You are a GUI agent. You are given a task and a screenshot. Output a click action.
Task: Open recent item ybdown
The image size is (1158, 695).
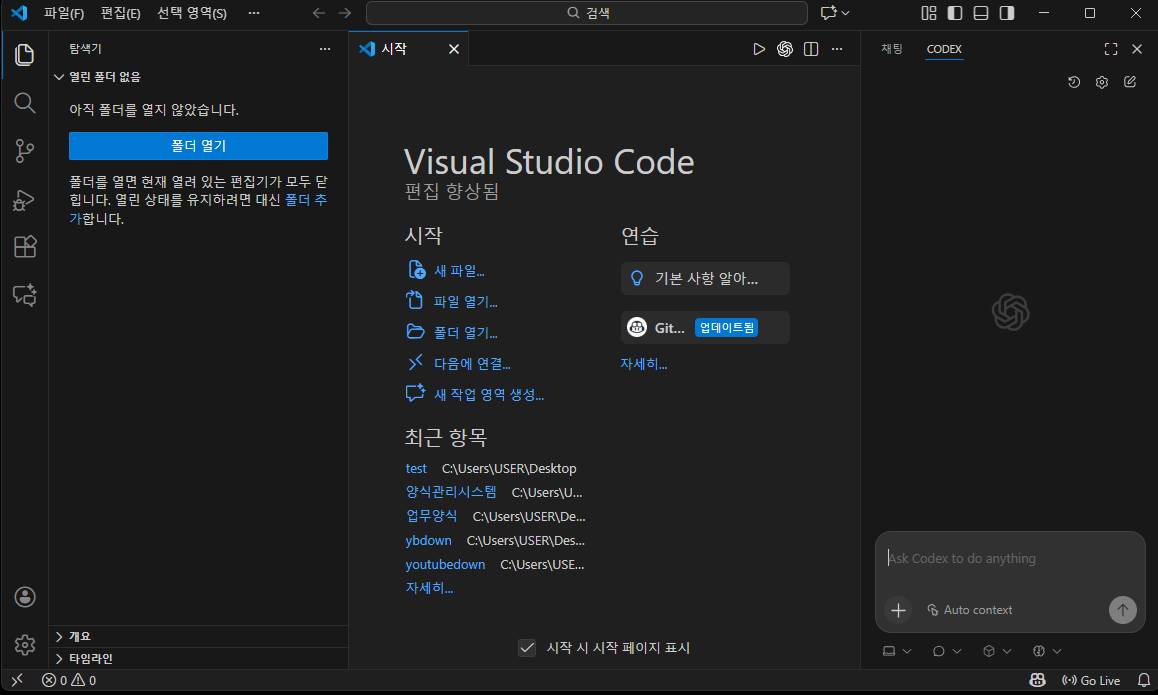click(x=428, y=540)
